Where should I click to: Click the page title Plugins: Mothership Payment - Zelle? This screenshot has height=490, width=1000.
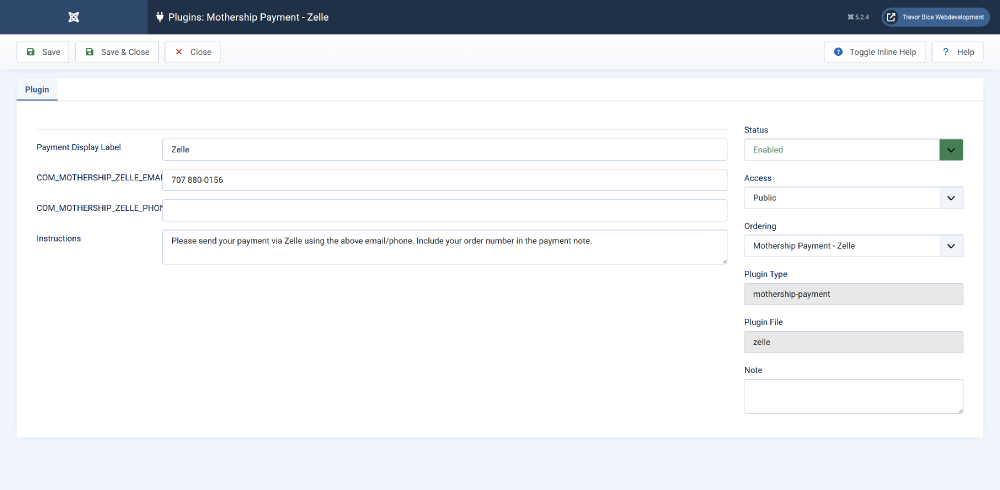[248, 17]
